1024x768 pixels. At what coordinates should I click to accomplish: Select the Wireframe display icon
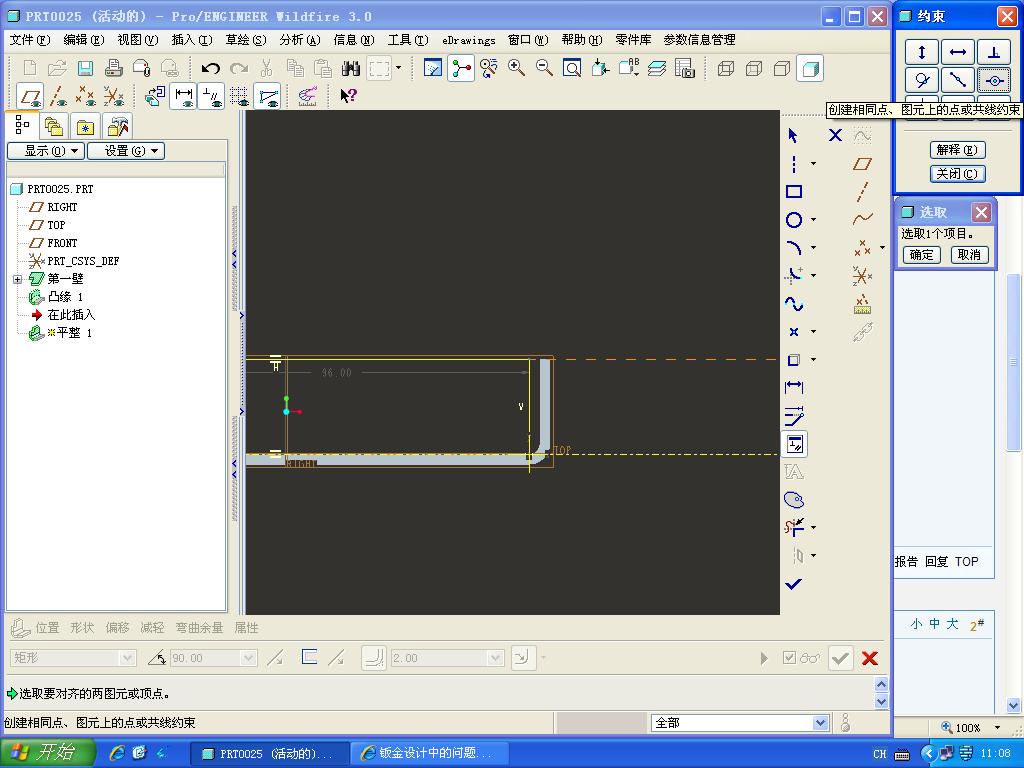(x=726, y=68)
